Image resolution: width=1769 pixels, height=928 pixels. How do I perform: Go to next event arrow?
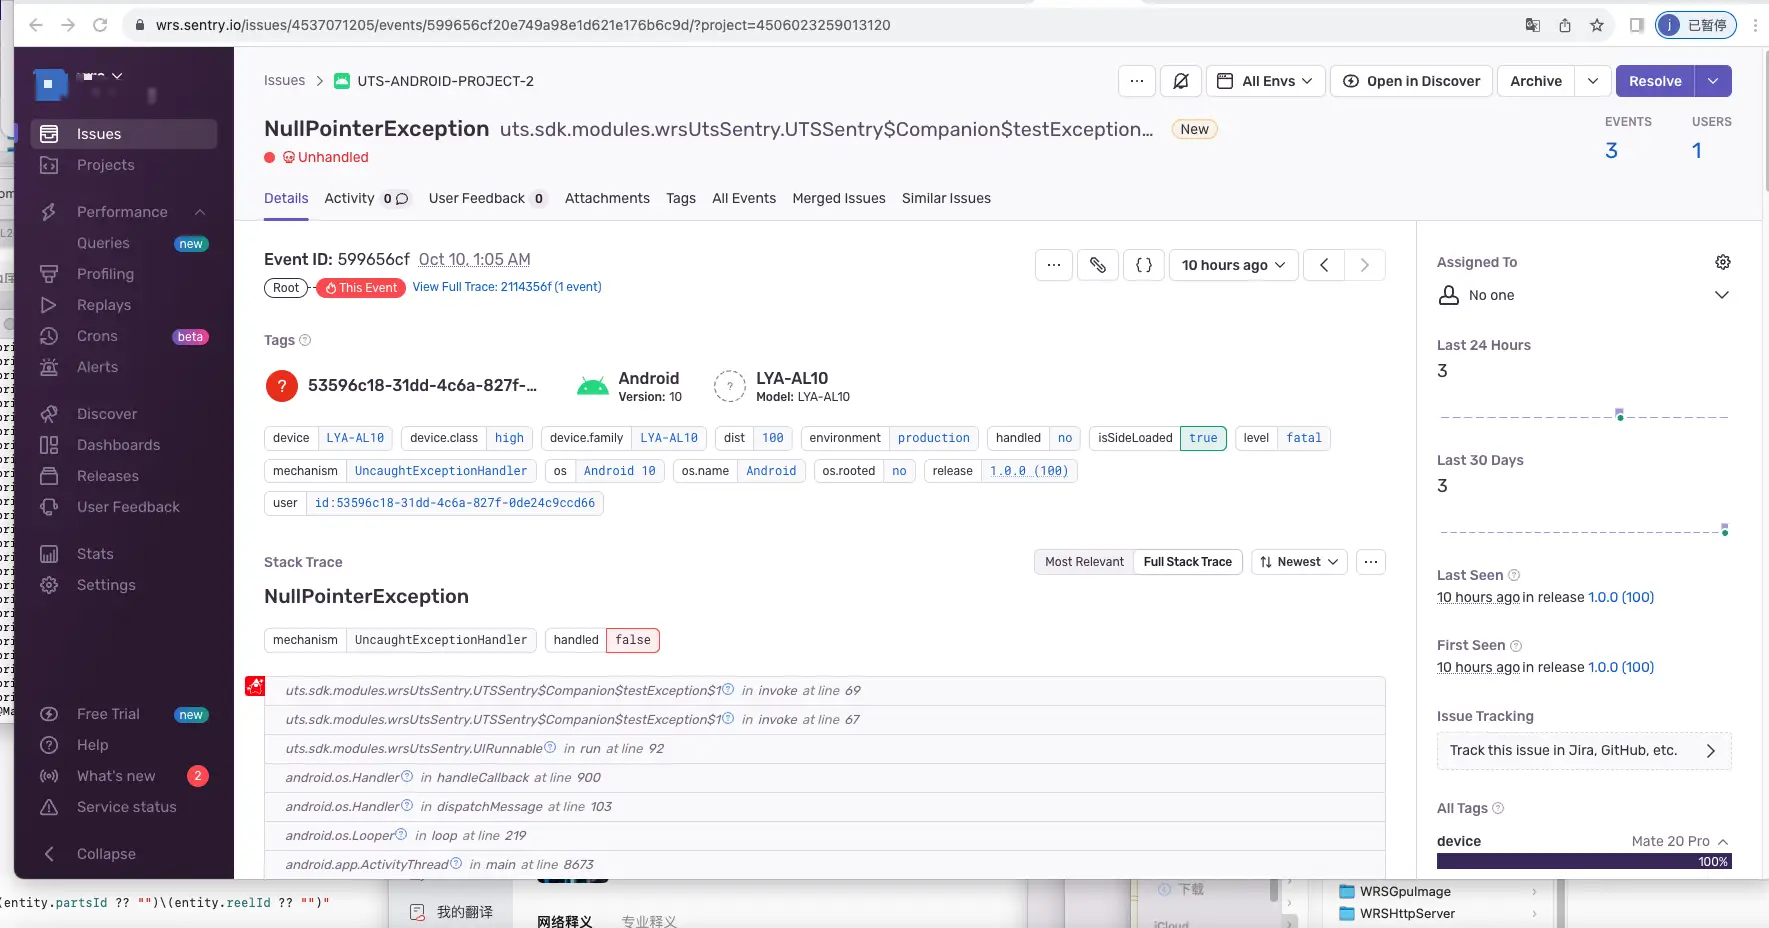pyautogui.click(x=1365, y=265)
